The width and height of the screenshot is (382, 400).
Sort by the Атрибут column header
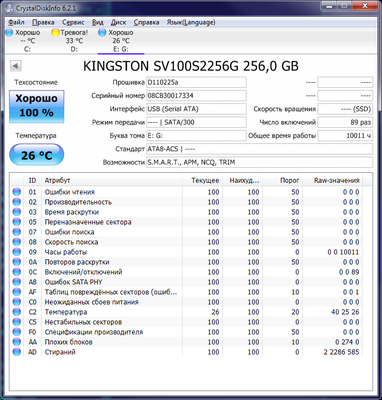tap(112, 180)
